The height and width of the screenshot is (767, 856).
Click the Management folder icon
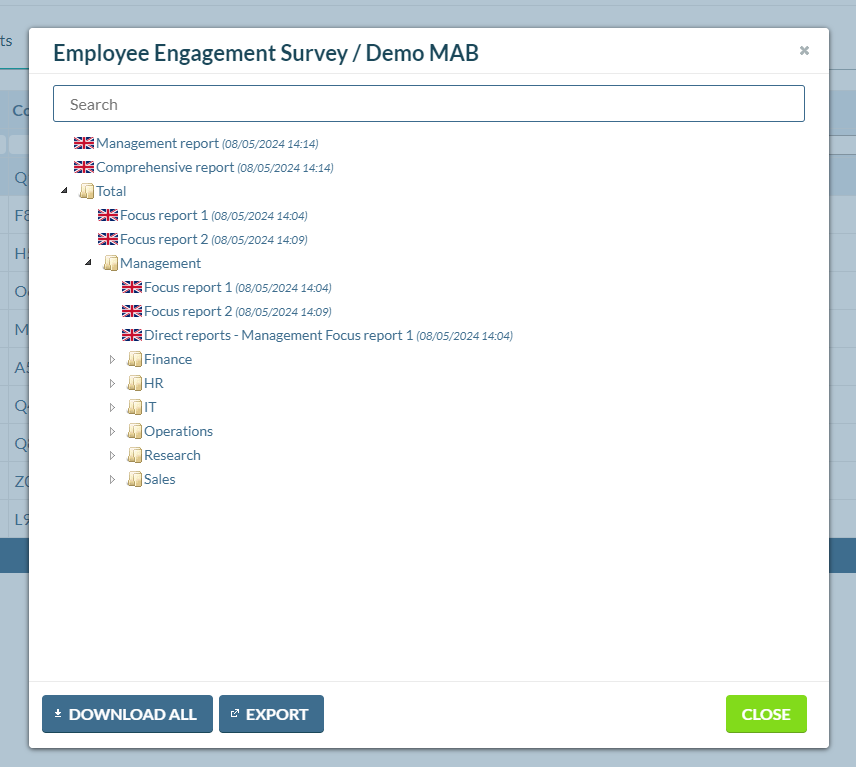[111, 263]
